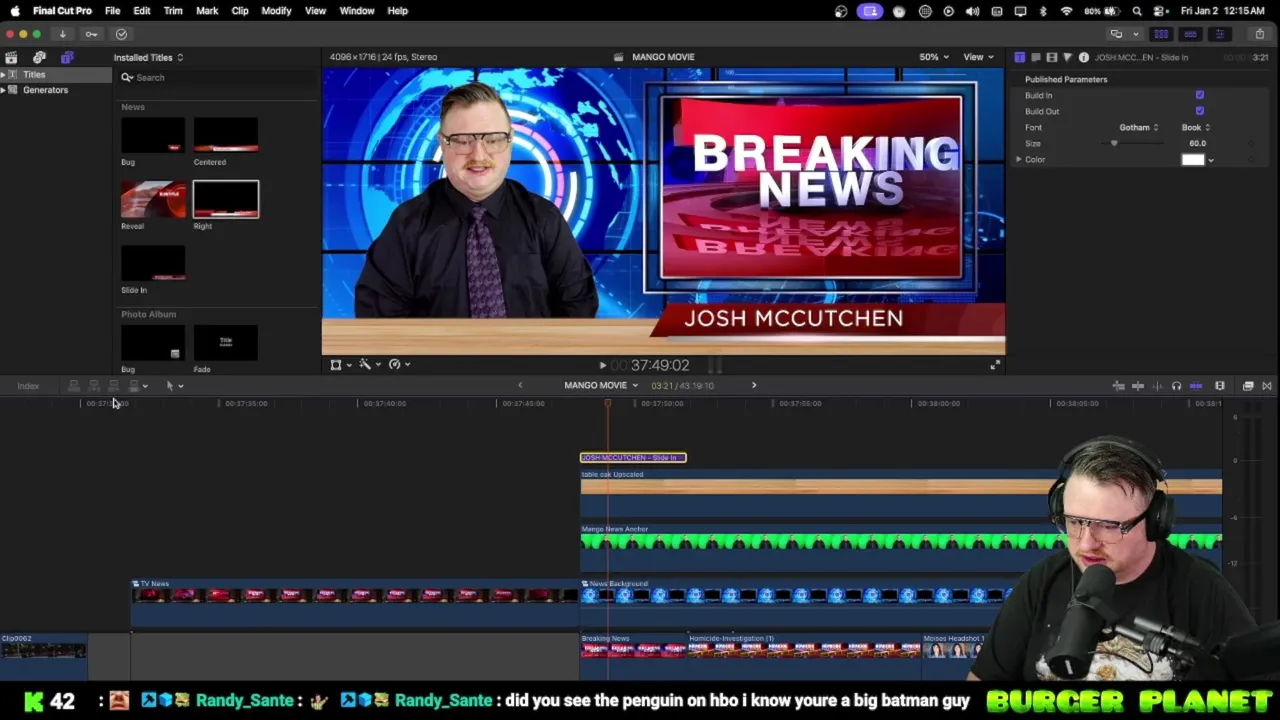Viewport: 1280px width, 720px height.
Task: Open the Select tool popup
Action: [x=174, y=385]
